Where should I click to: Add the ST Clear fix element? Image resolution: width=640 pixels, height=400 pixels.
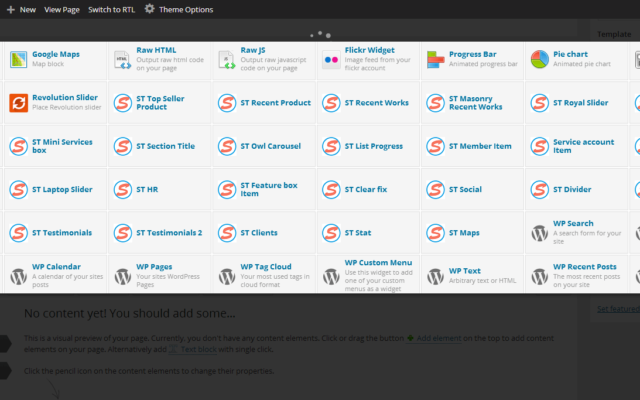[x=368, y=189]
